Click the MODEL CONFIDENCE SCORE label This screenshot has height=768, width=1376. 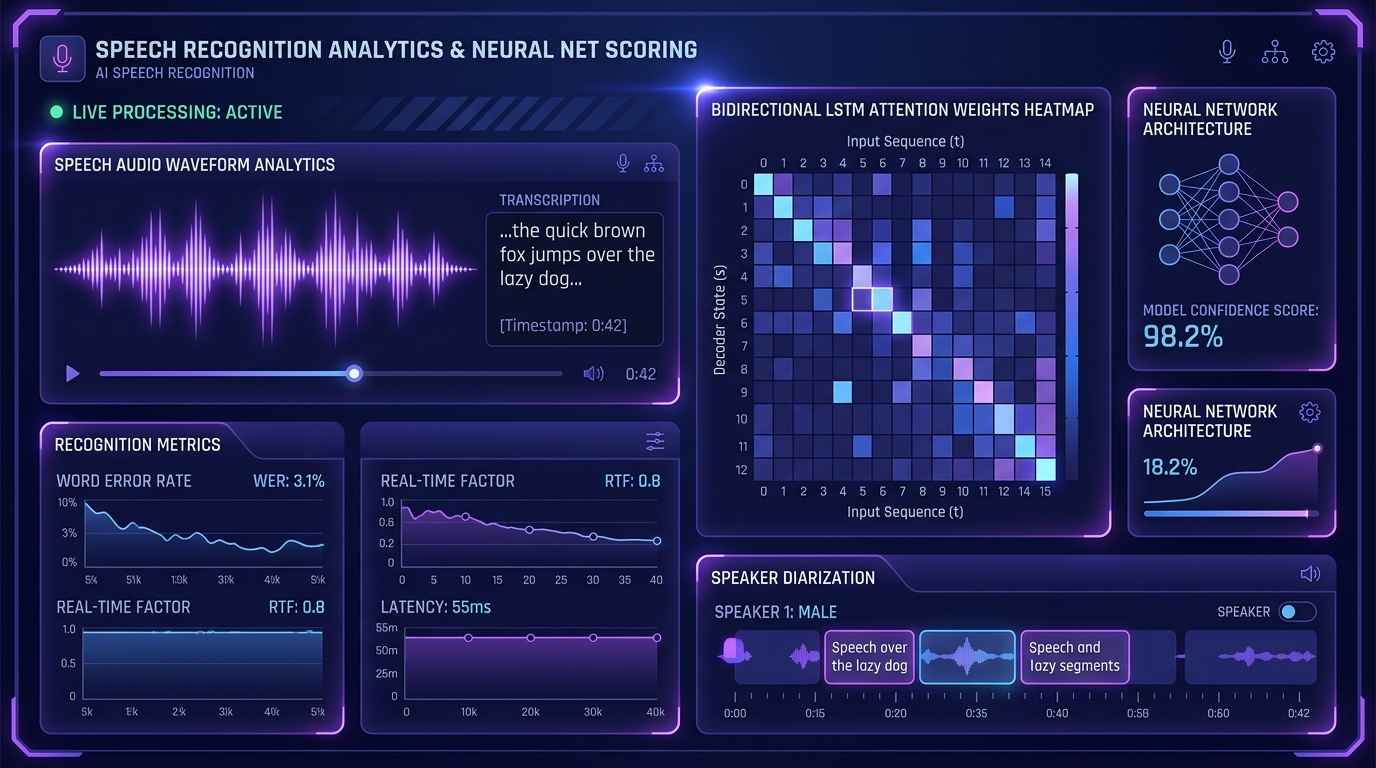click(x=1231, y=311)
